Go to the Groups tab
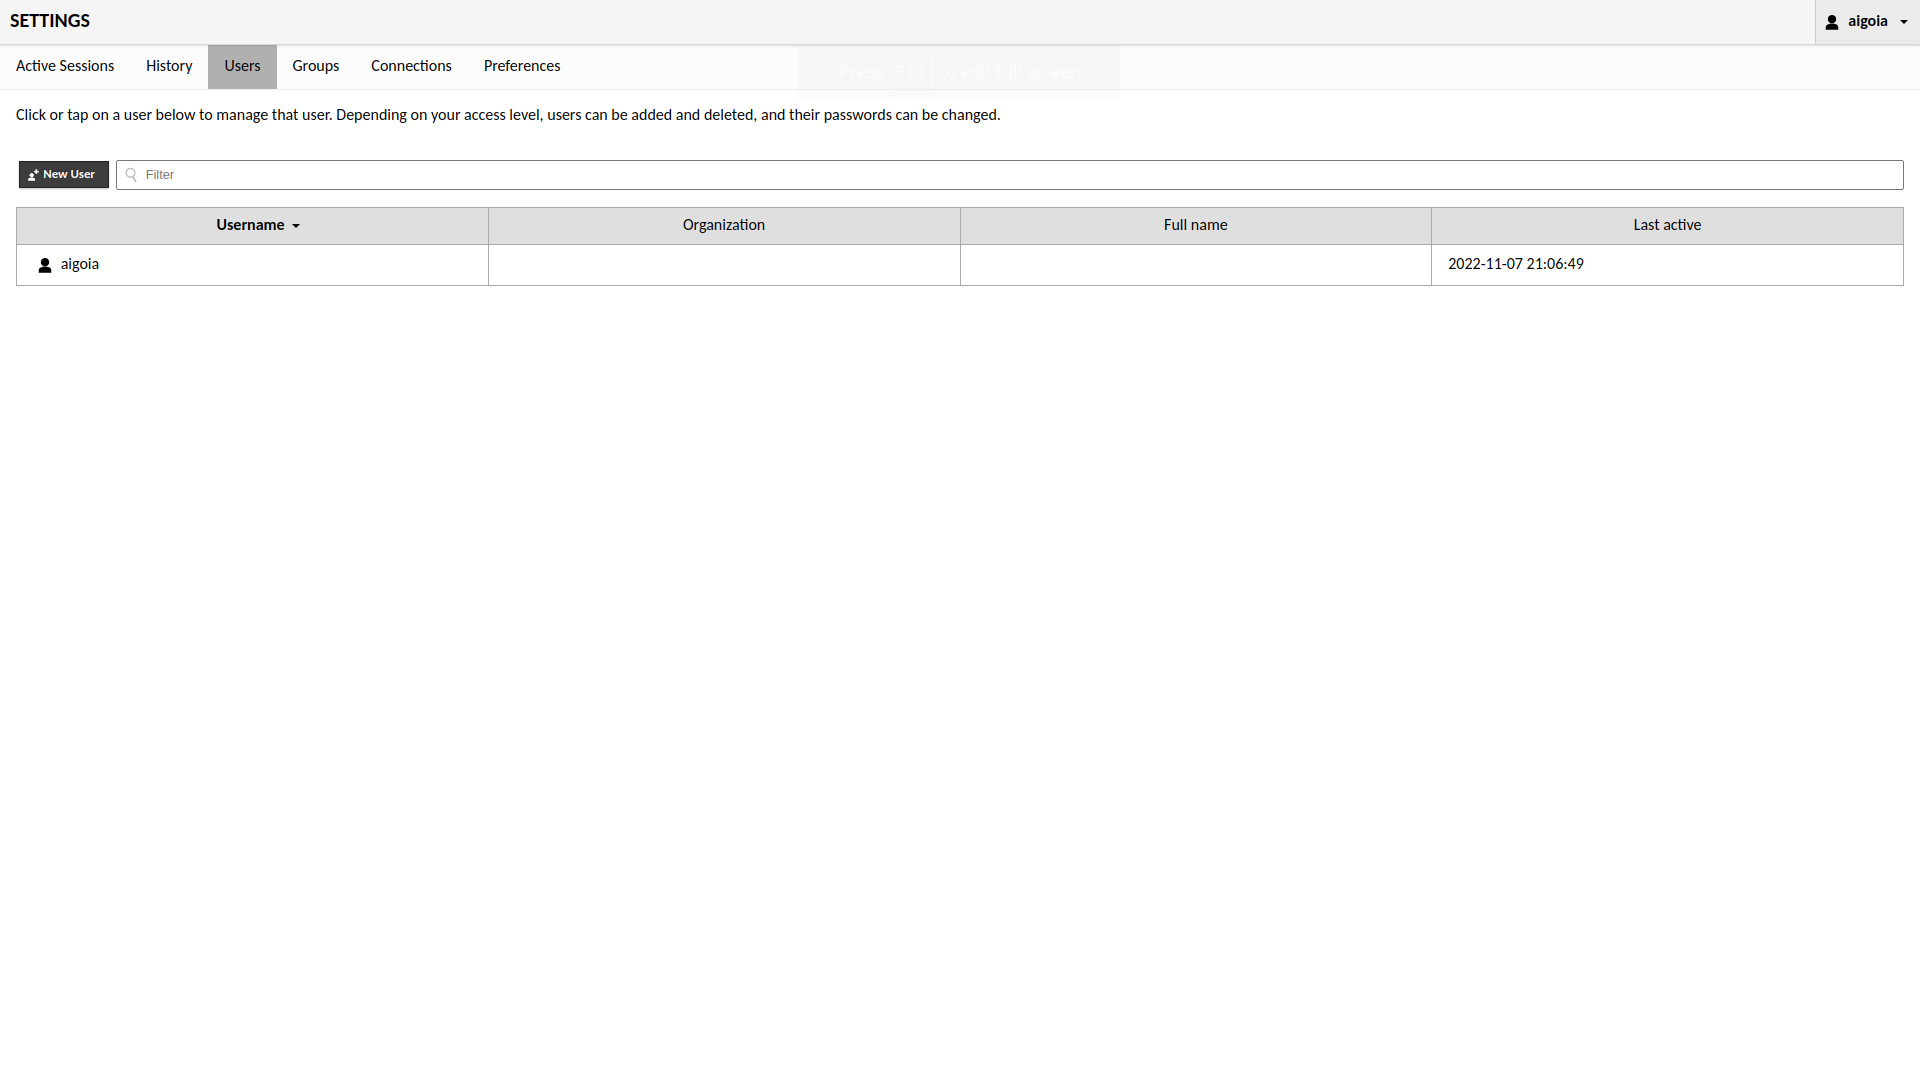Image resolution: width=1920 pixels, height=1080 pixels. 316,66
